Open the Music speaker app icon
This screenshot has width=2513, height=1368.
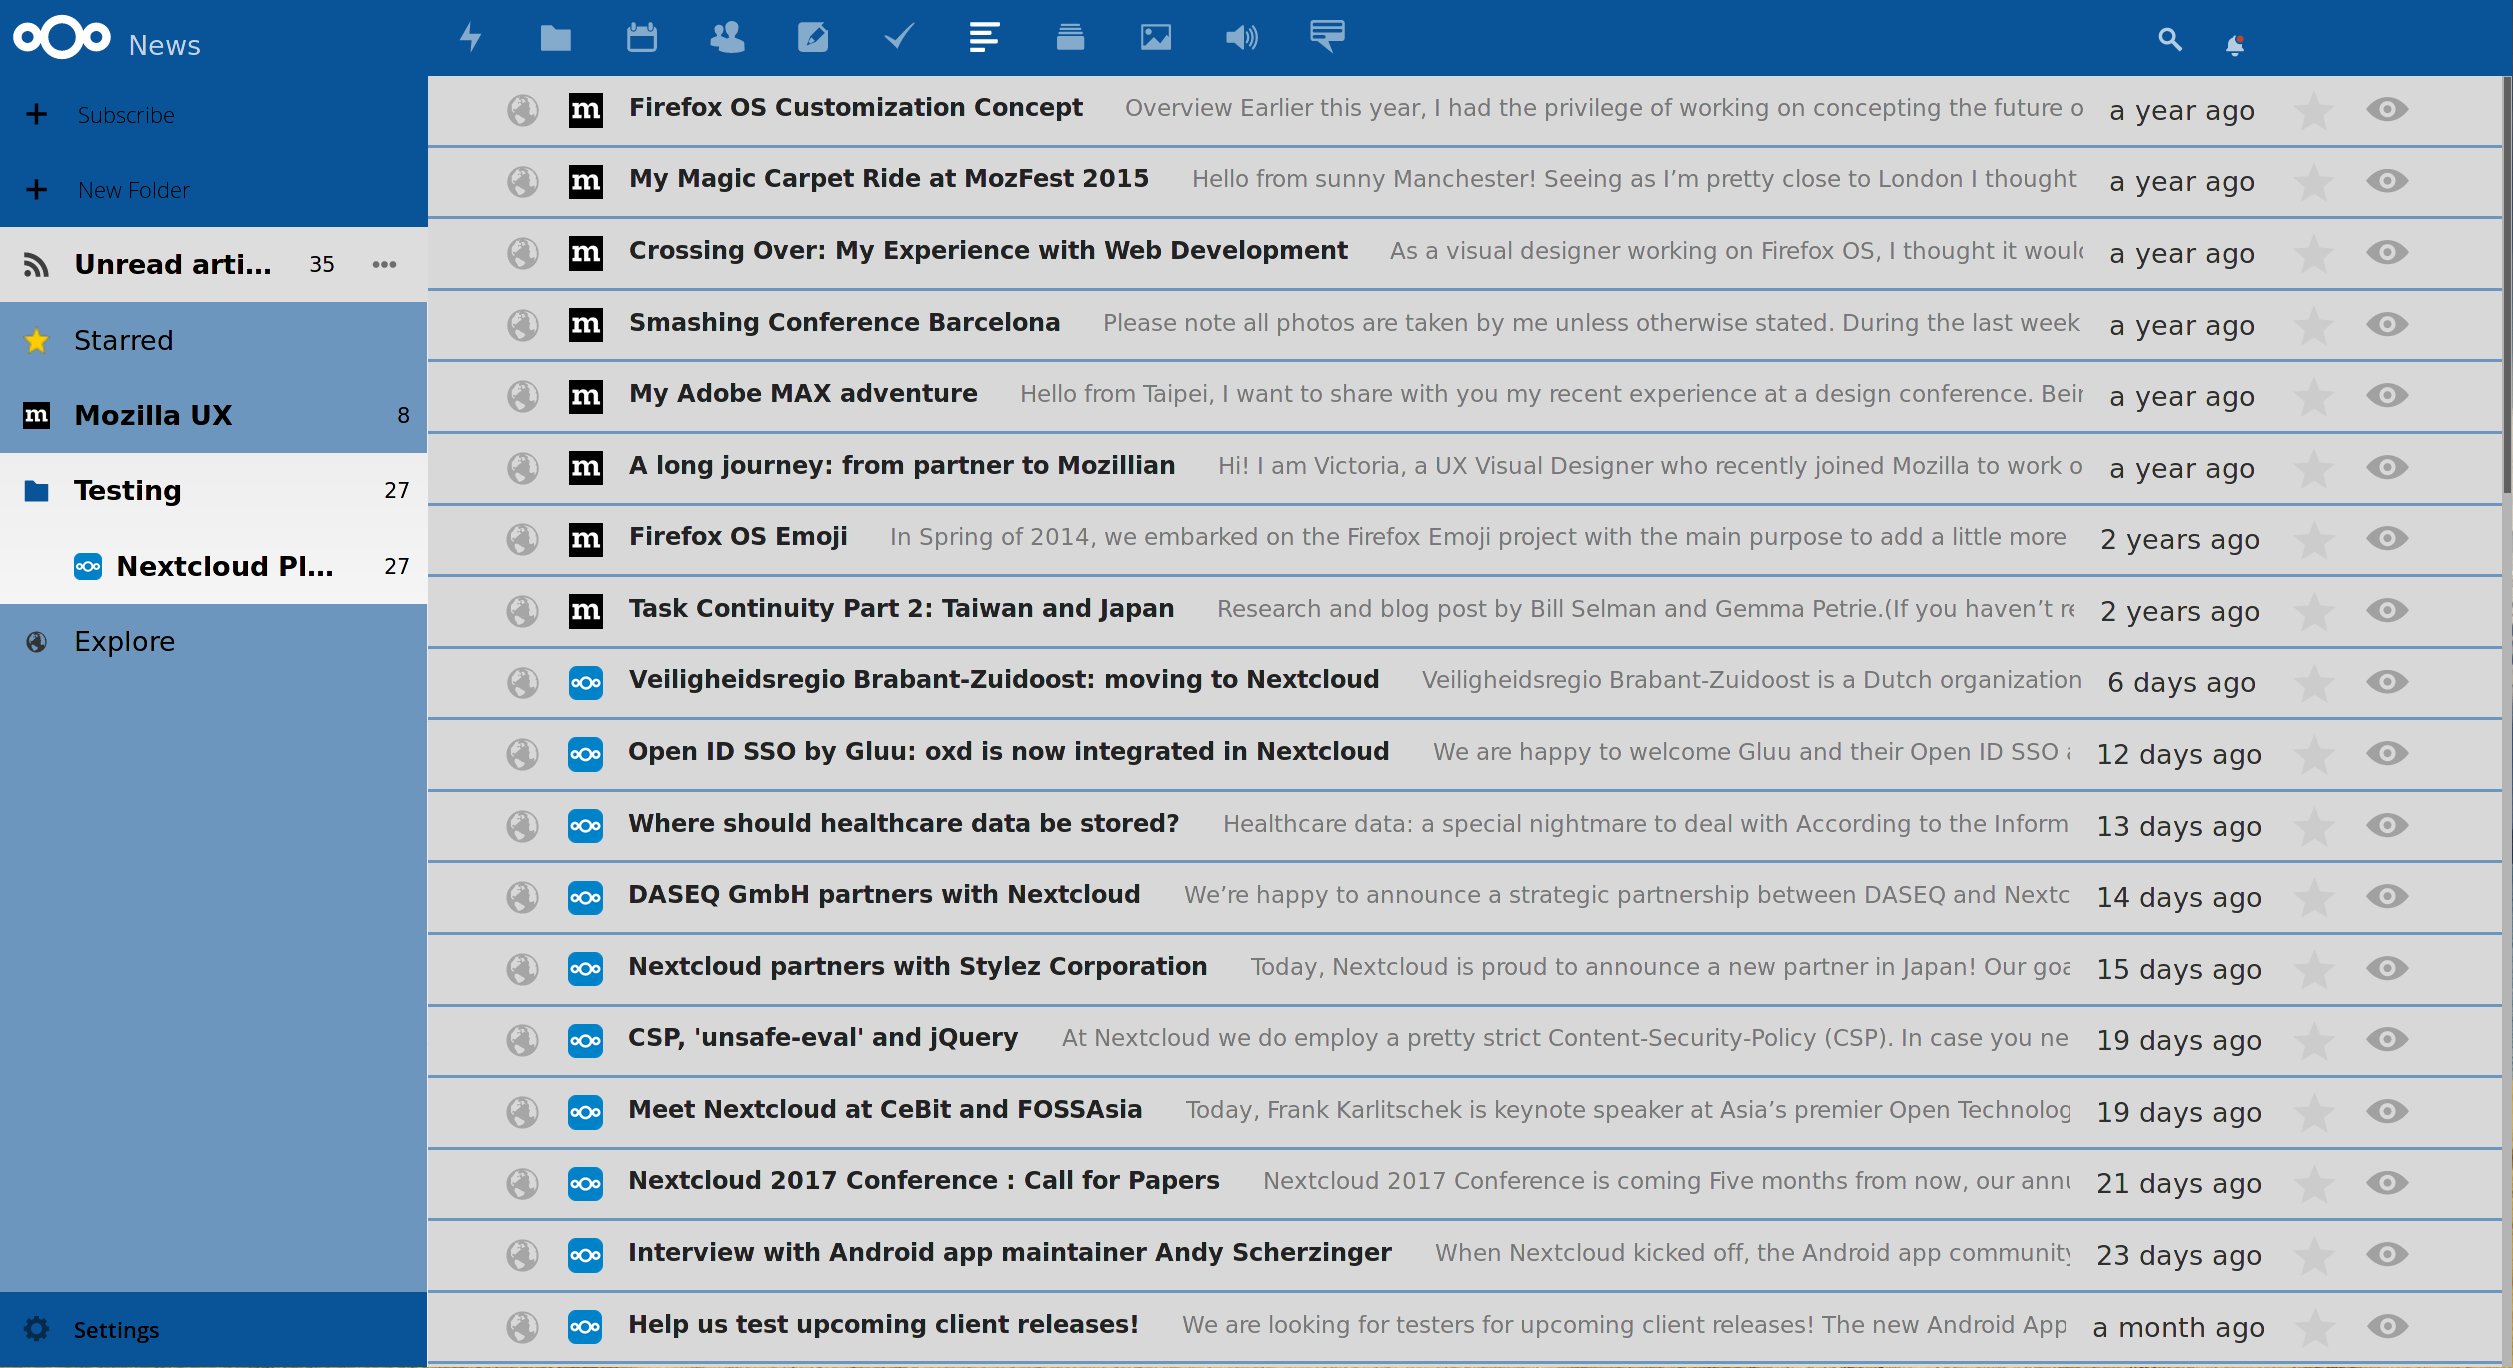pos(1241,38)
